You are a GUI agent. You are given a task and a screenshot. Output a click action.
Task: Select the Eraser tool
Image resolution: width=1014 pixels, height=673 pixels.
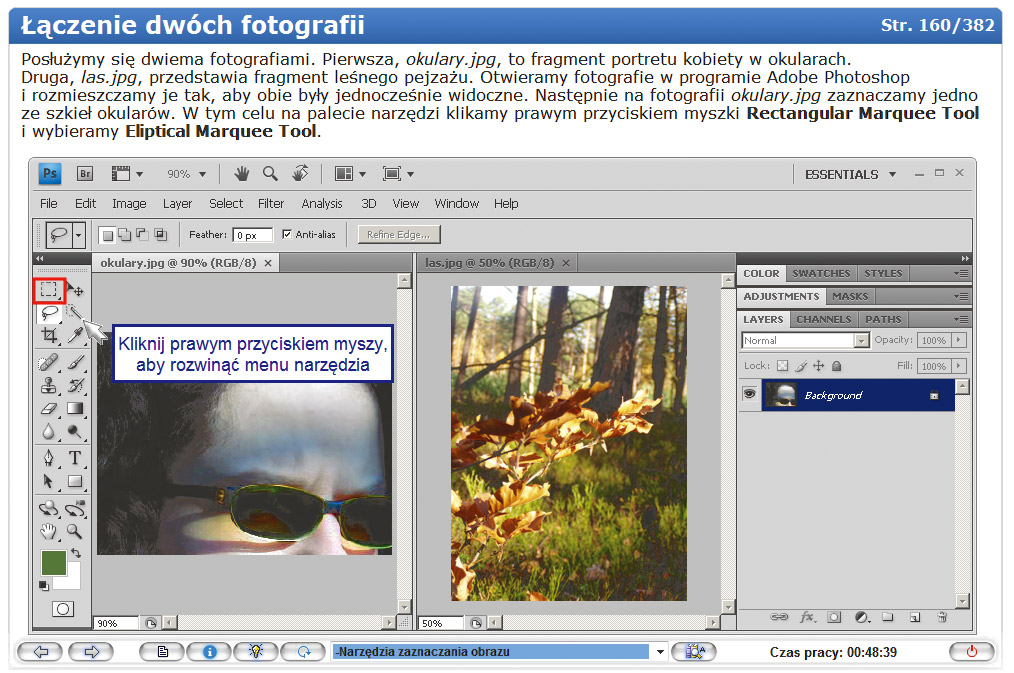47,408
